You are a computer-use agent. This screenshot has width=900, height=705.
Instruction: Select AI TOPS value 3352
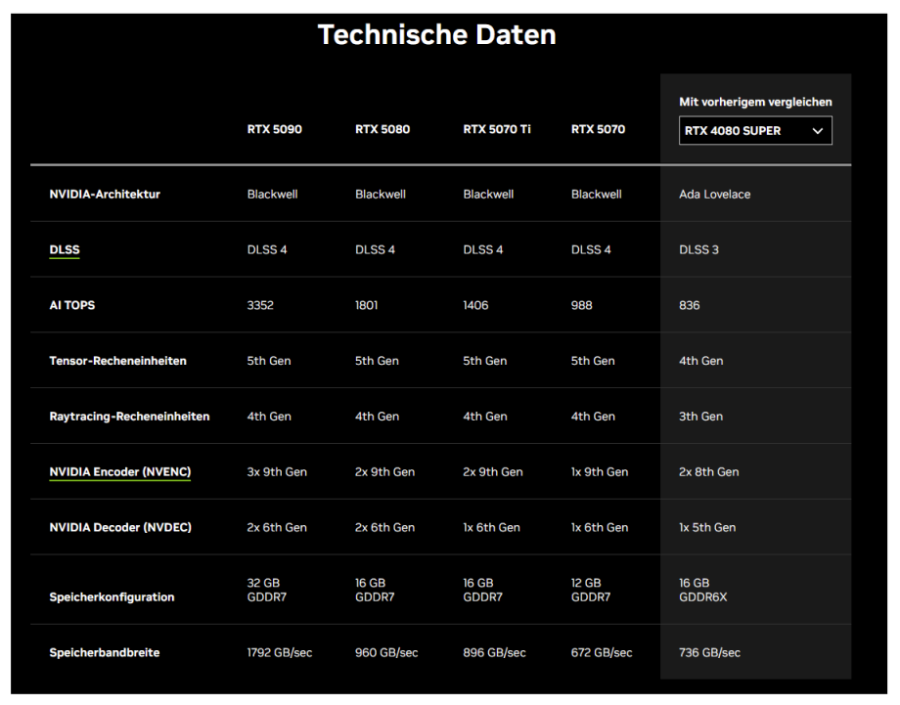click(260, 305)
